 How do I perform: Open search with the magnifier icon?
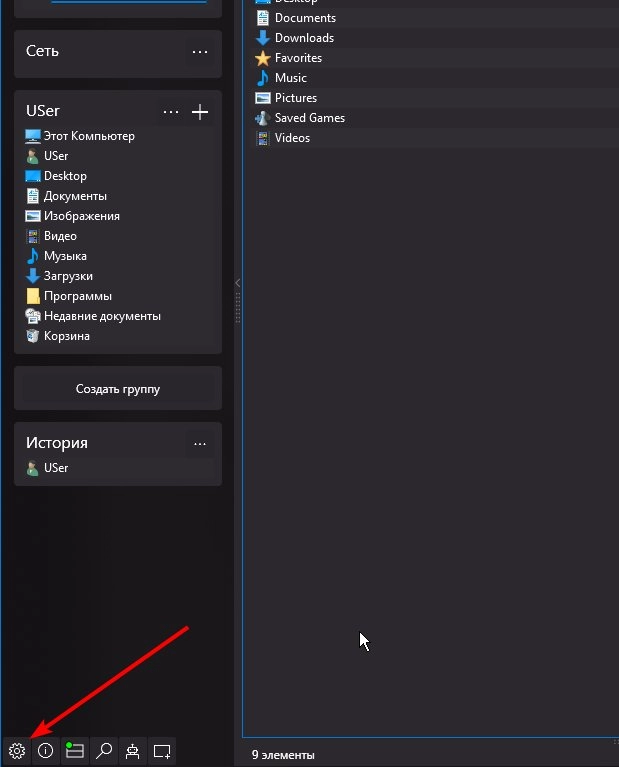coord(103,751)
